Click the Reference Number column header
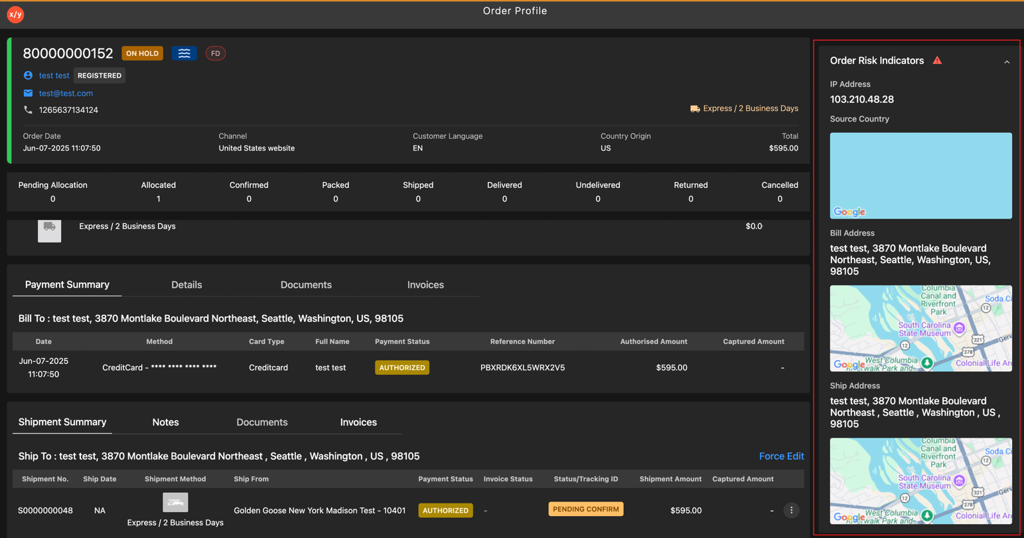Viewport: 1024px width, 538px height. point(522,341)
